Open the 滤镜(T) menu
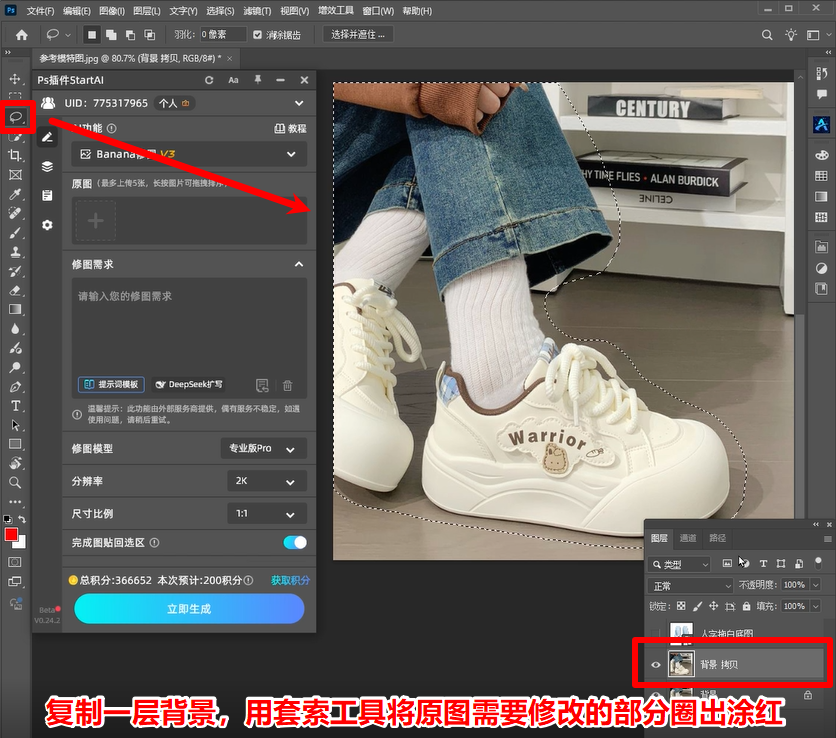The height and width of the screenshot is (738, 836). (258, 11)
